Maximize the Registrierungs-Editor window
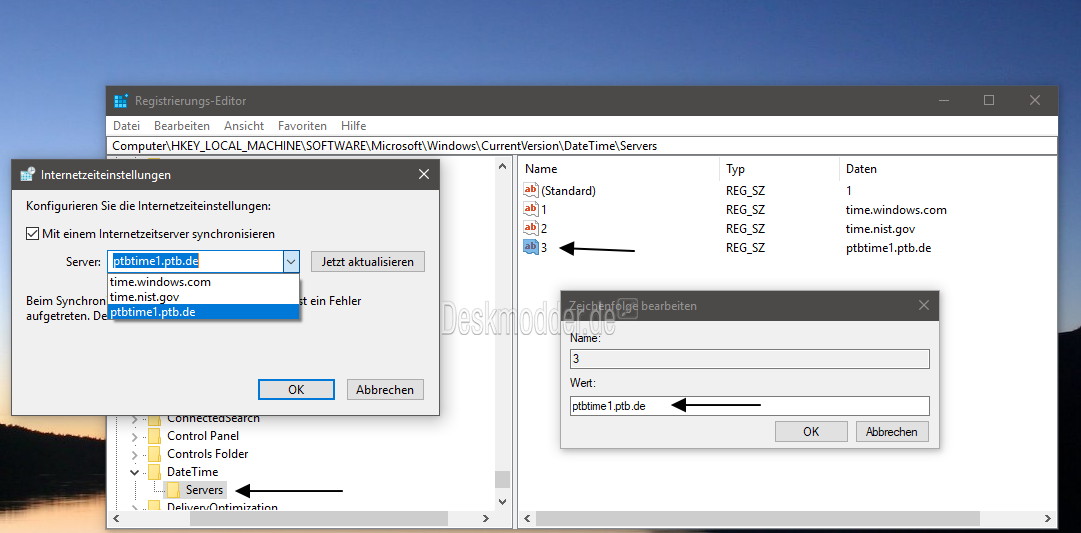This screenshot has height=533, width=1081. click(989, 101)
